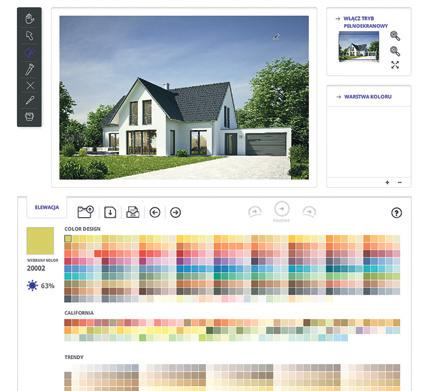Screen dimensions: 429x391
Task: Zoom in with the upper magnifier icon
Action: point(395,36)
